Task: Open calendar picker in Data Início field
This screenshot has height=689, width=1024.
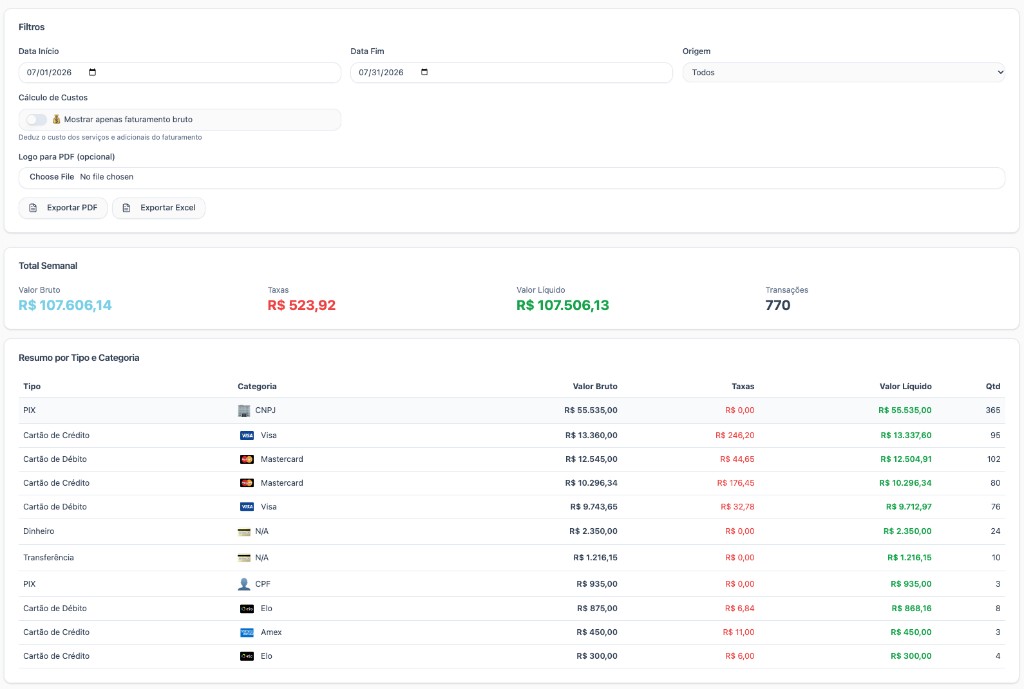Action: pos(92,72)
